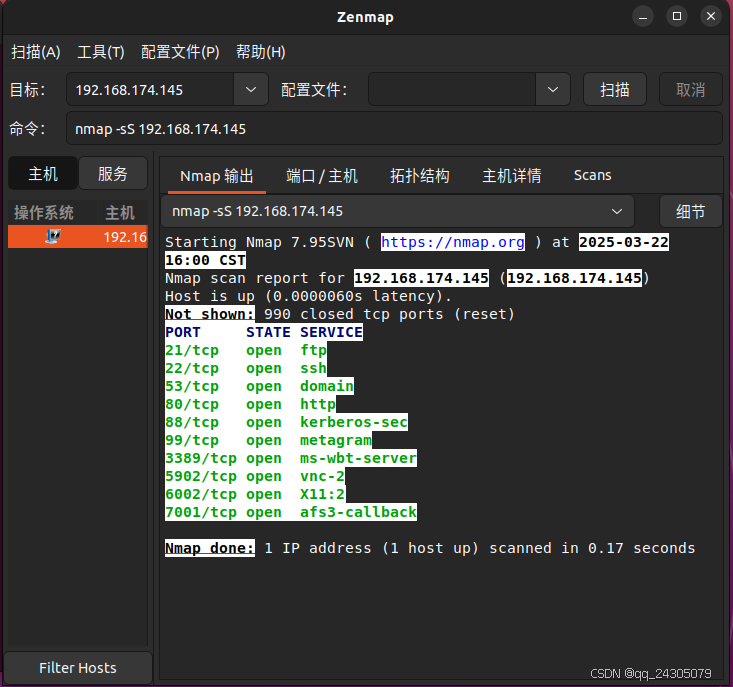This screenshot has width=733, height=687.
Task: Click the 'Host is up' latency line
Action: pos(309,296)
